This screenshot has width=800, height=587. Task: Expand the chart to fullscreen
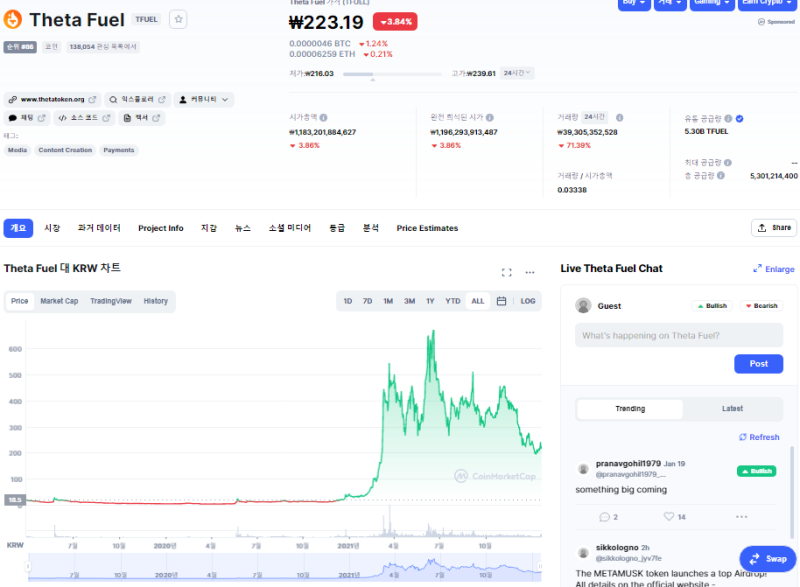click(506, 272)
